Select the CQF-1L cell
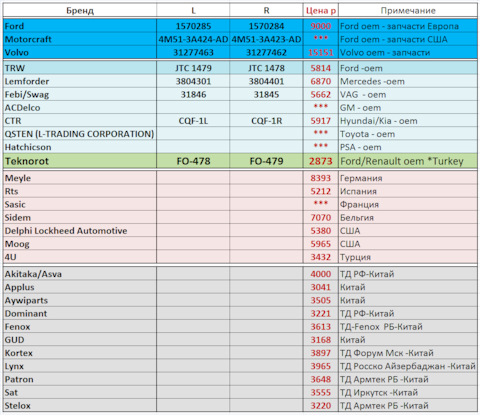The image size is (480, 416). click(x=193, y=121)
